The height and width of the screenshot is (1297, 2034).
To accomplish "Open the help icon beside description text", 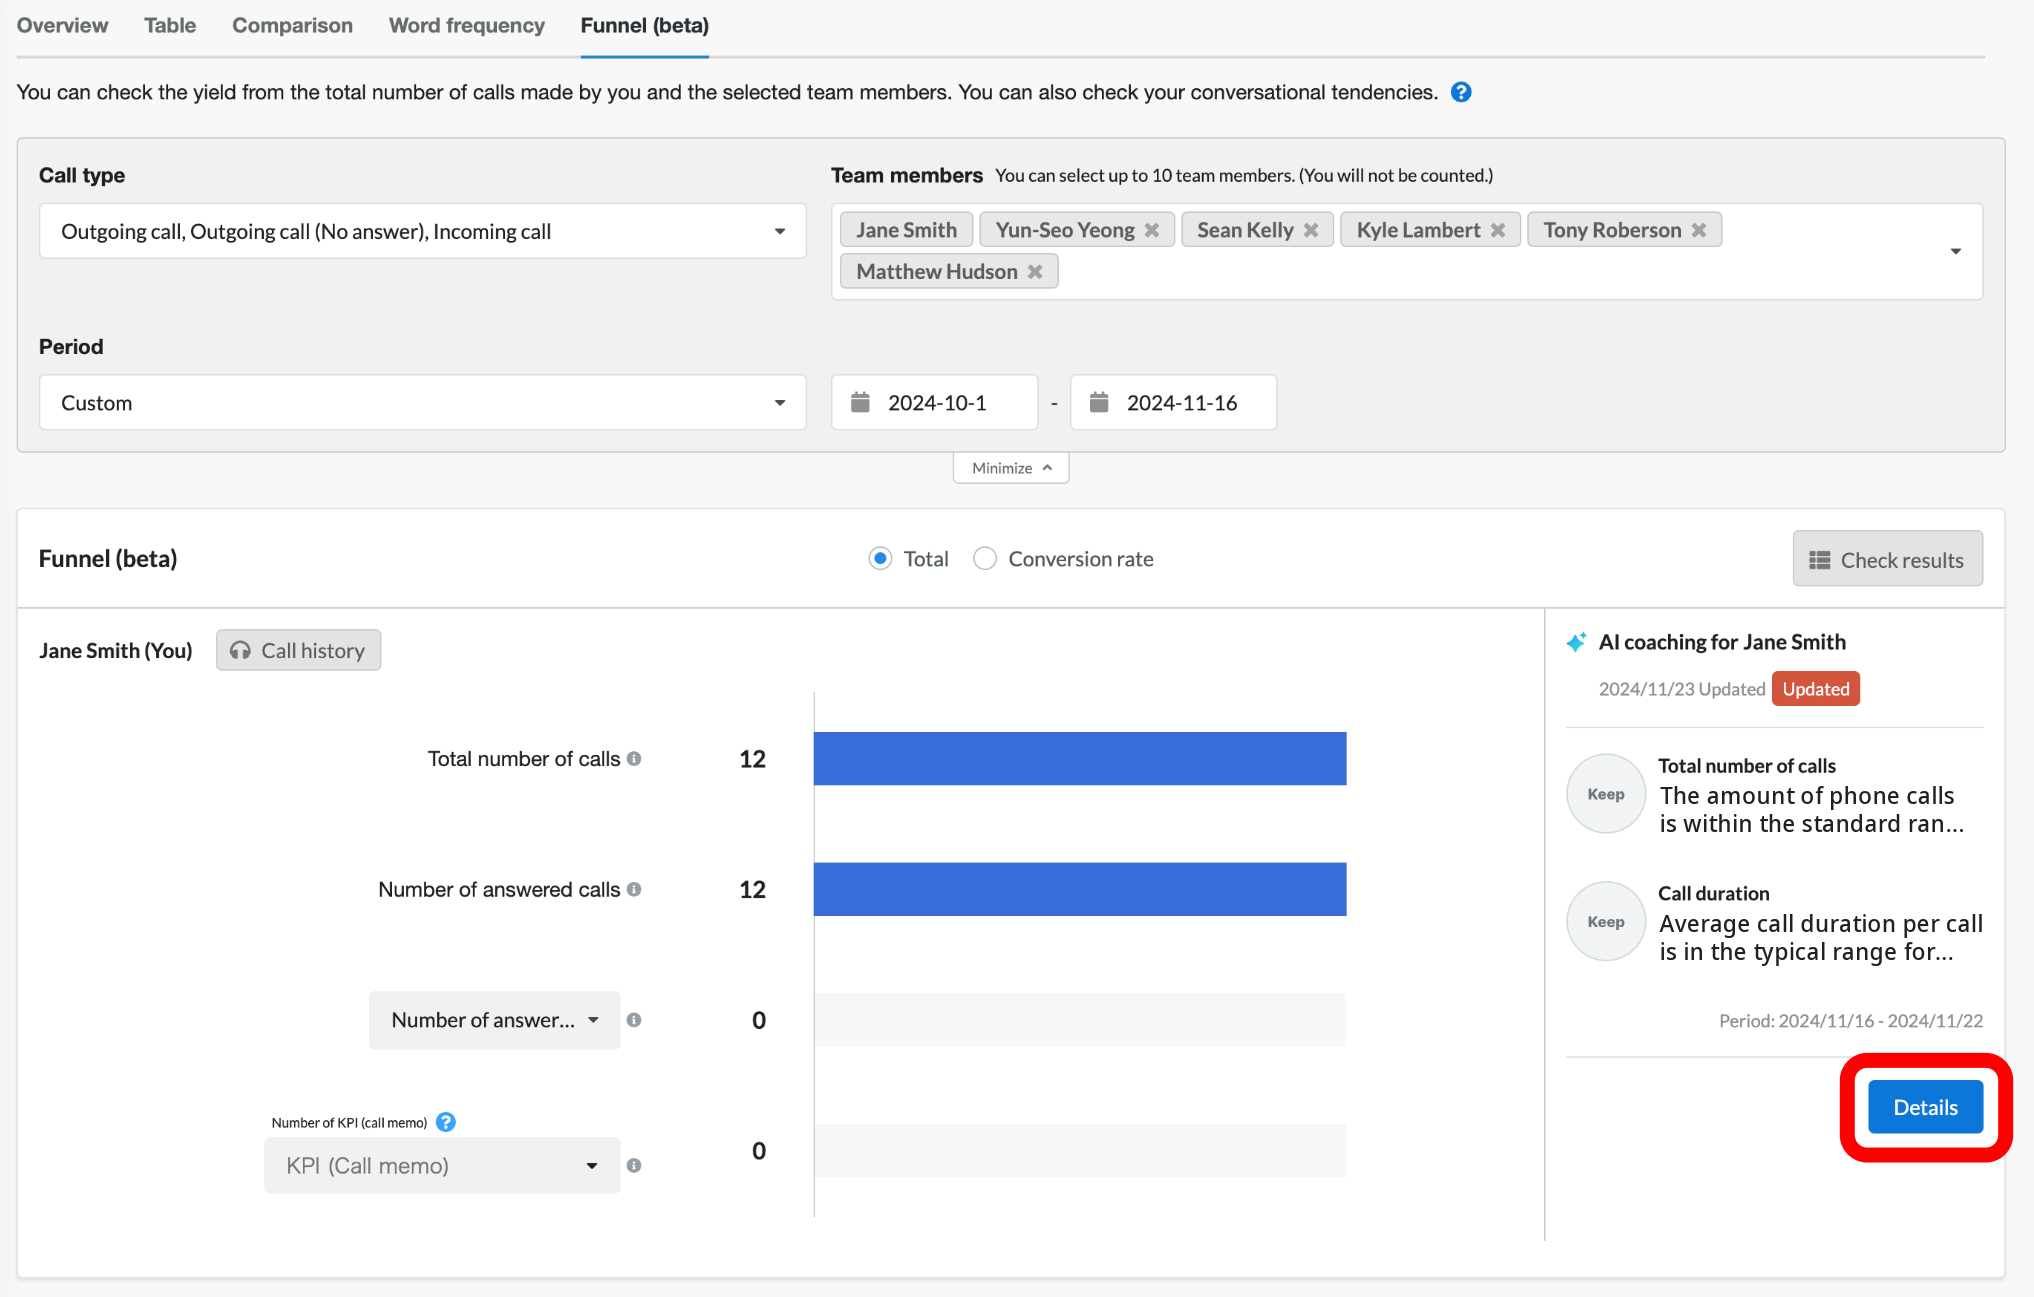I will pos(1461,92).
